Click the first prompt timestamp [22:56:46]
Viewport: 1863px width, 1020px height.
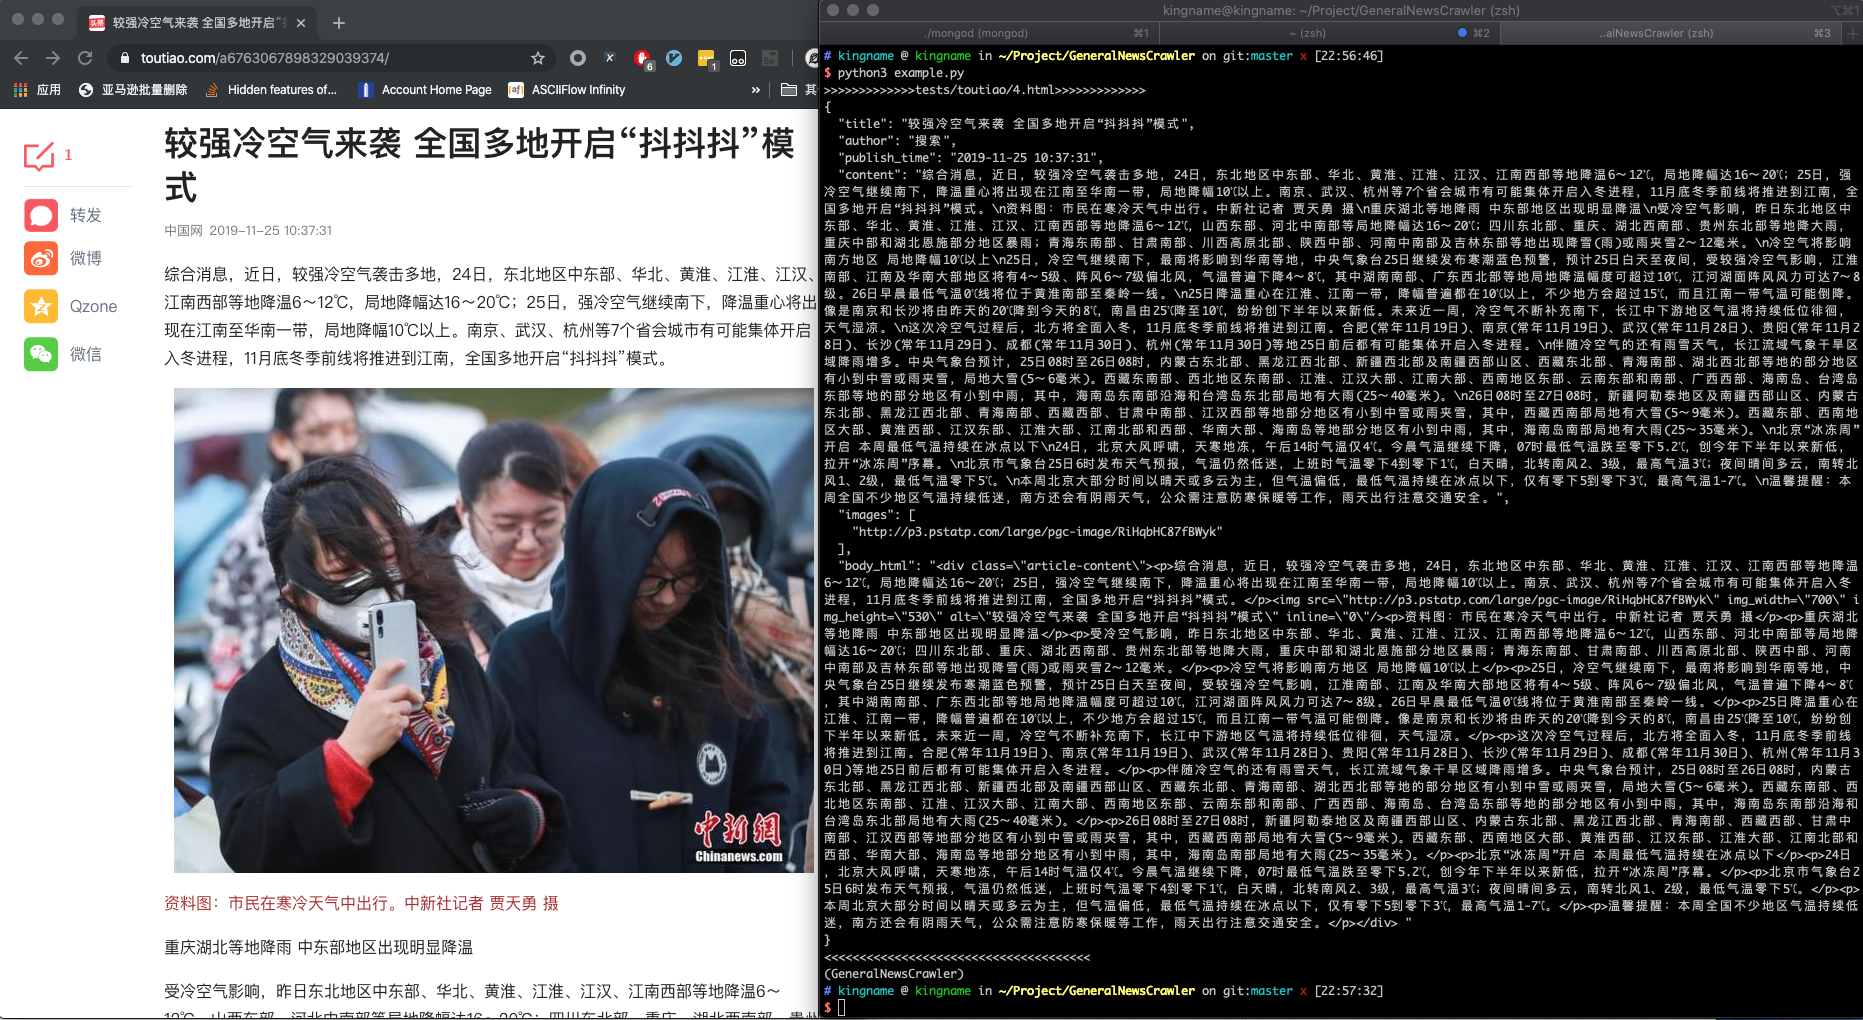(1349, 56)
